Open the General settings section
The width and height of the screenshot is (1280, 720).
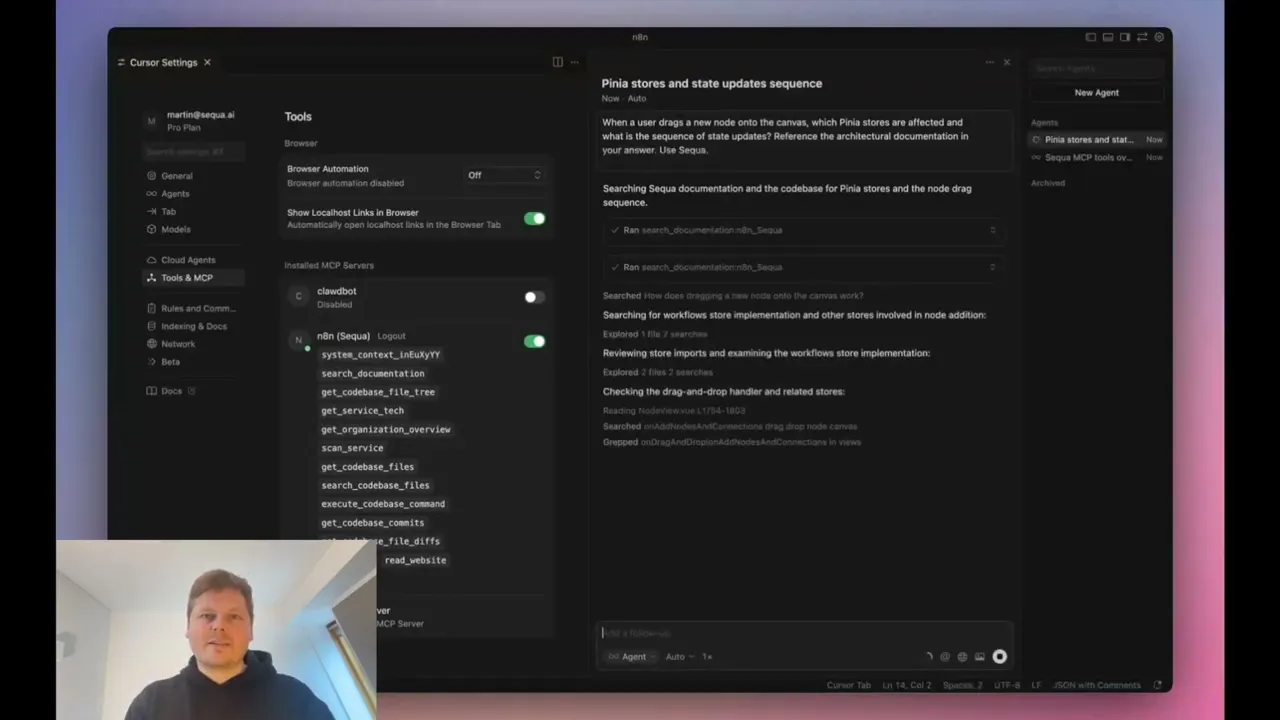(x=176, y=176)
